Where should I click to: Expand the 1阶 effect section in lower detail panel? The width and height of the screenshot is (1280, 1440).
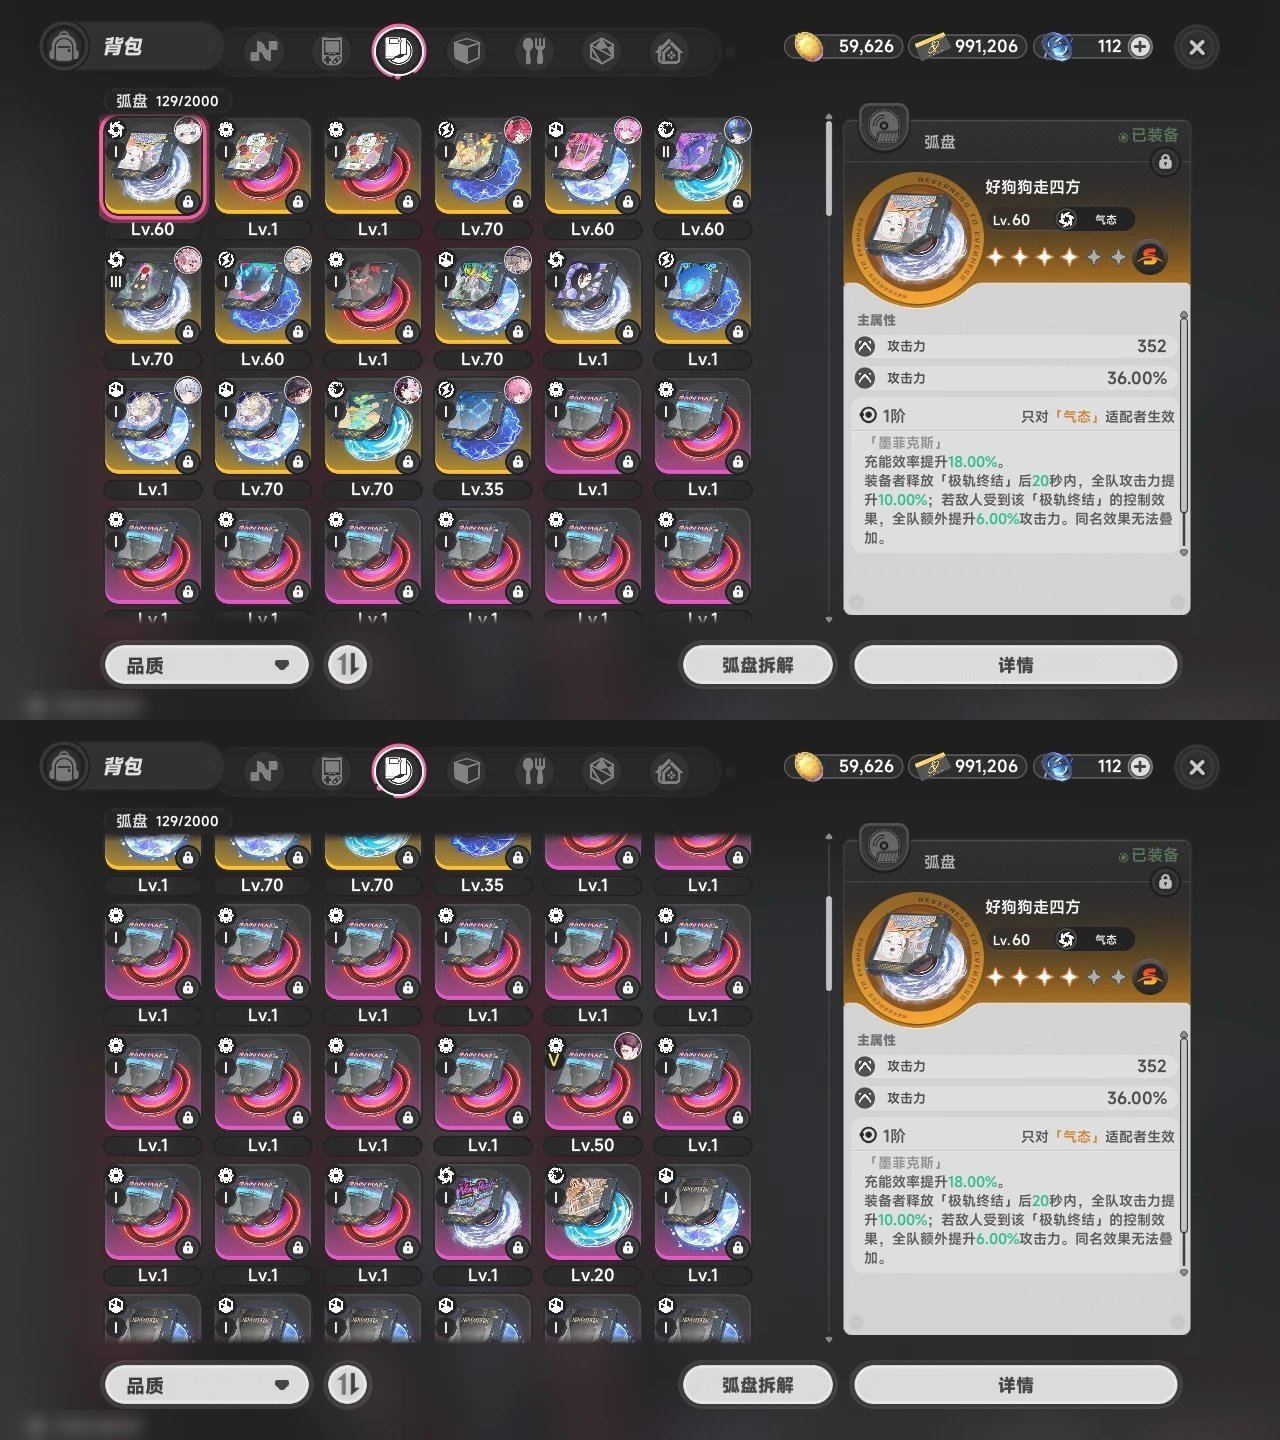pos(1017,1136)
